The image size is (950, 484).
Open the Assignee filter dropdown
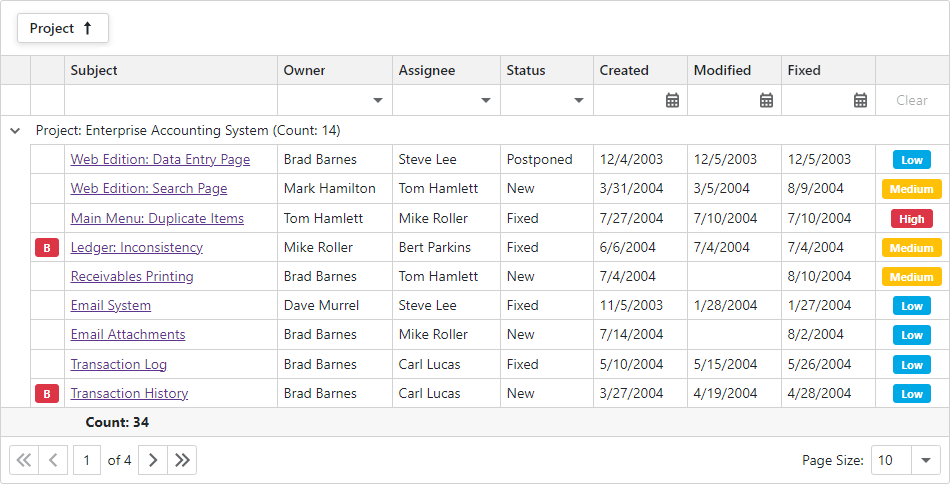coord(486,100)
